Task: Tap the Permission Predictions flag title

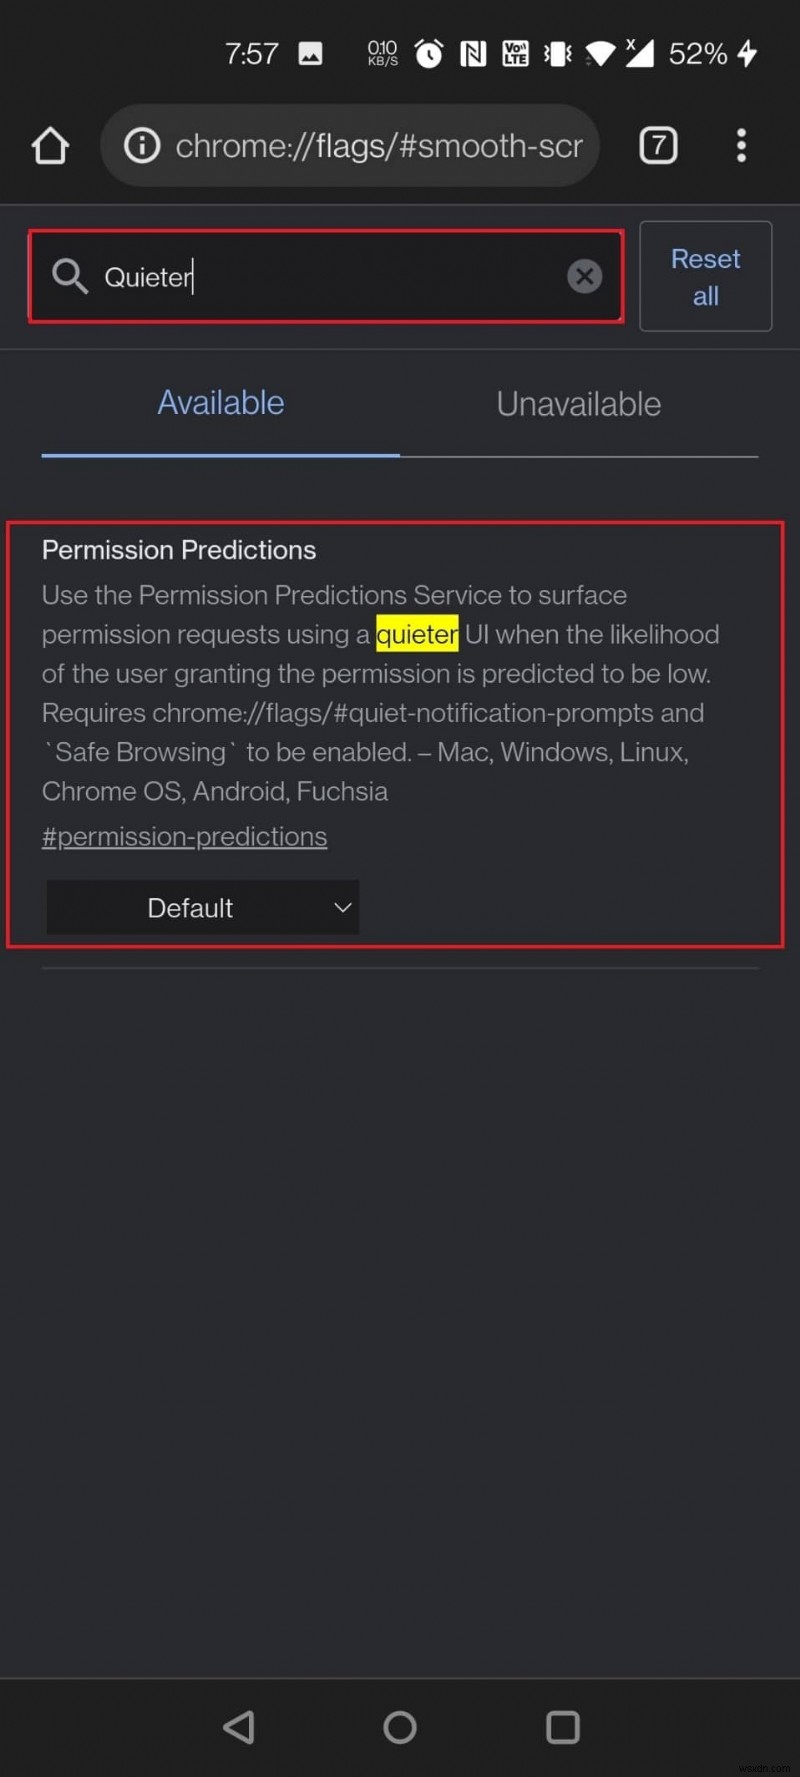Action: (x=179, y=550)
